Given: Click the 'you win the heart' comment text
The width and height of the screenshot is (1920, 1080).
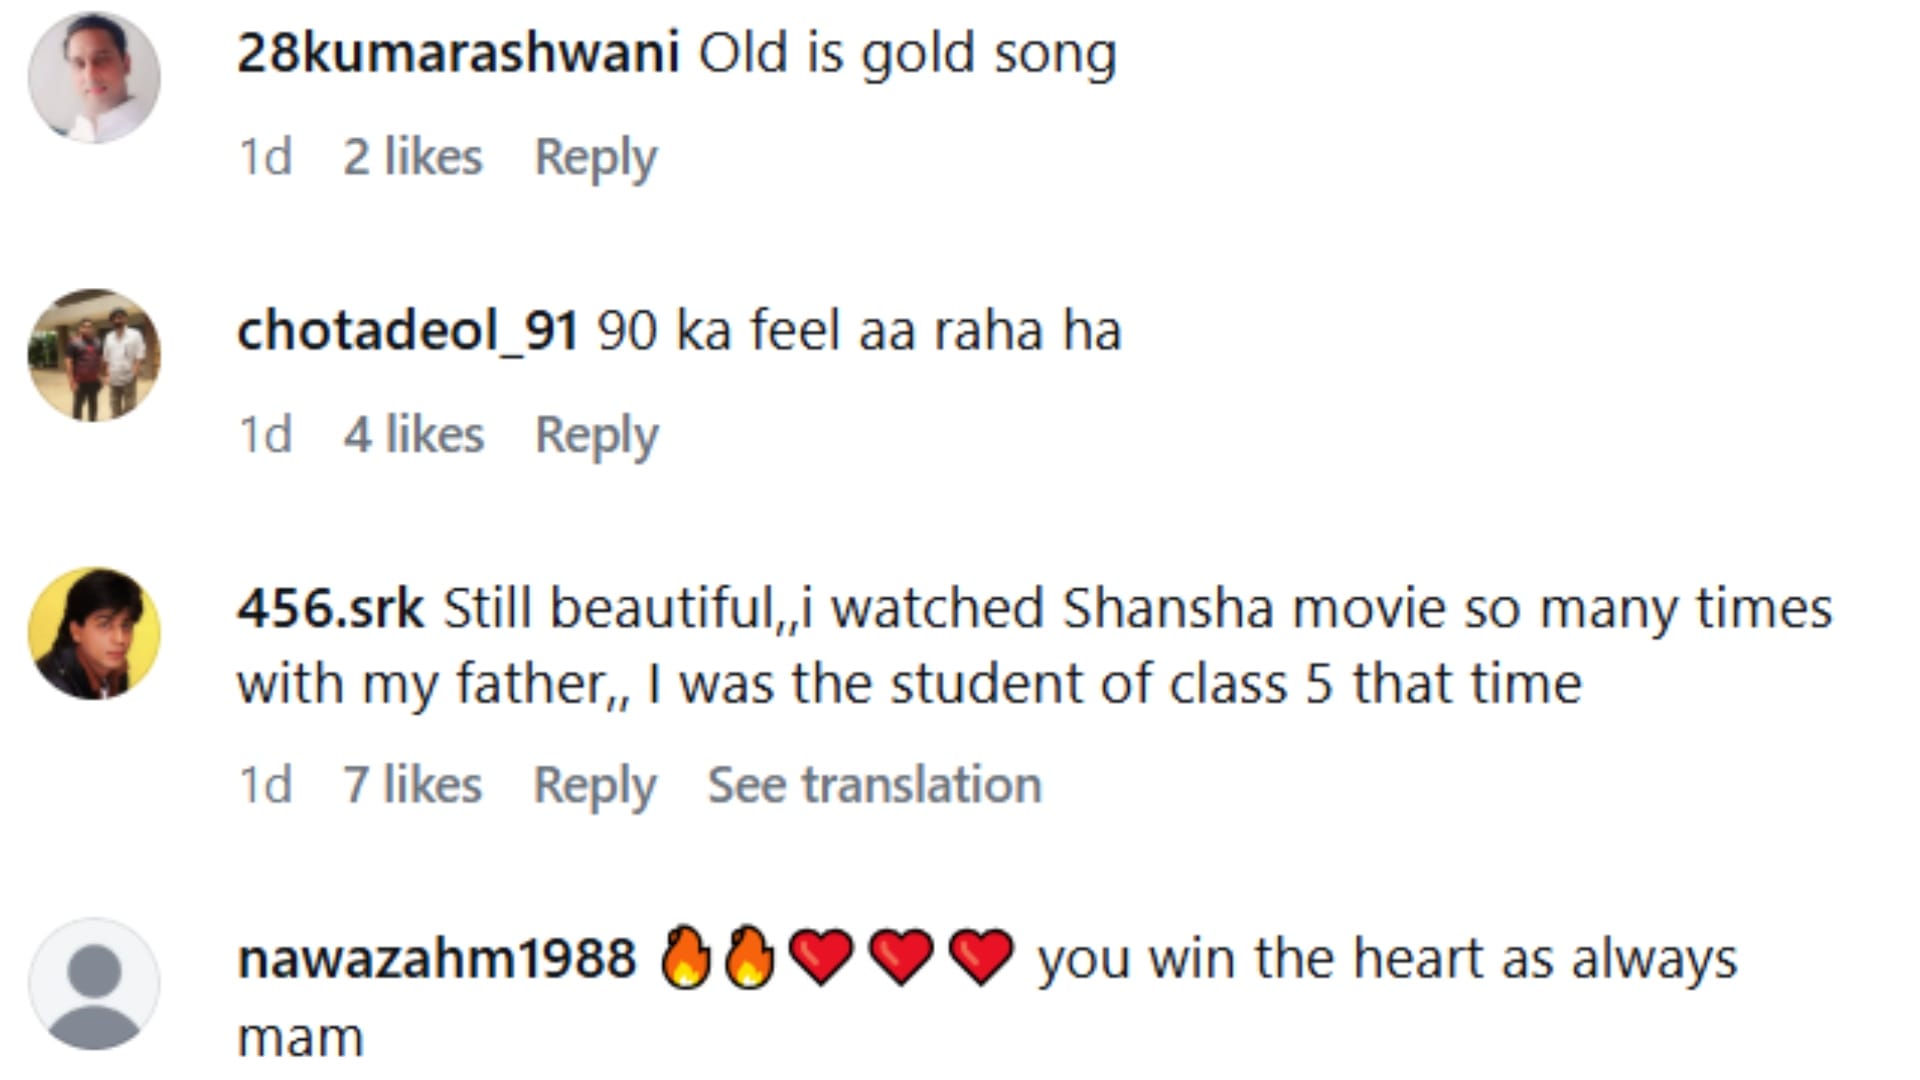Looking at the screenshot, I should [x=1386, y=958].
